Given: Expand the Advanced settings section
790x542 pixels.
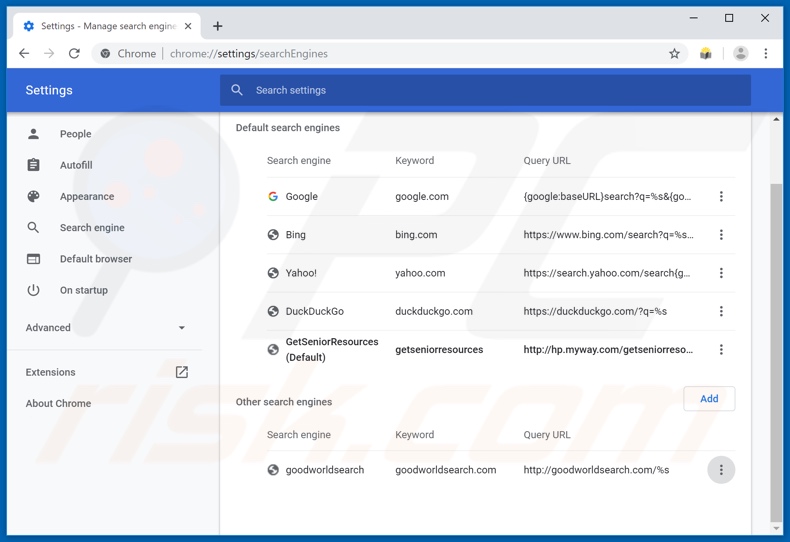Looking at the screenshot, I should pos(105,328).
